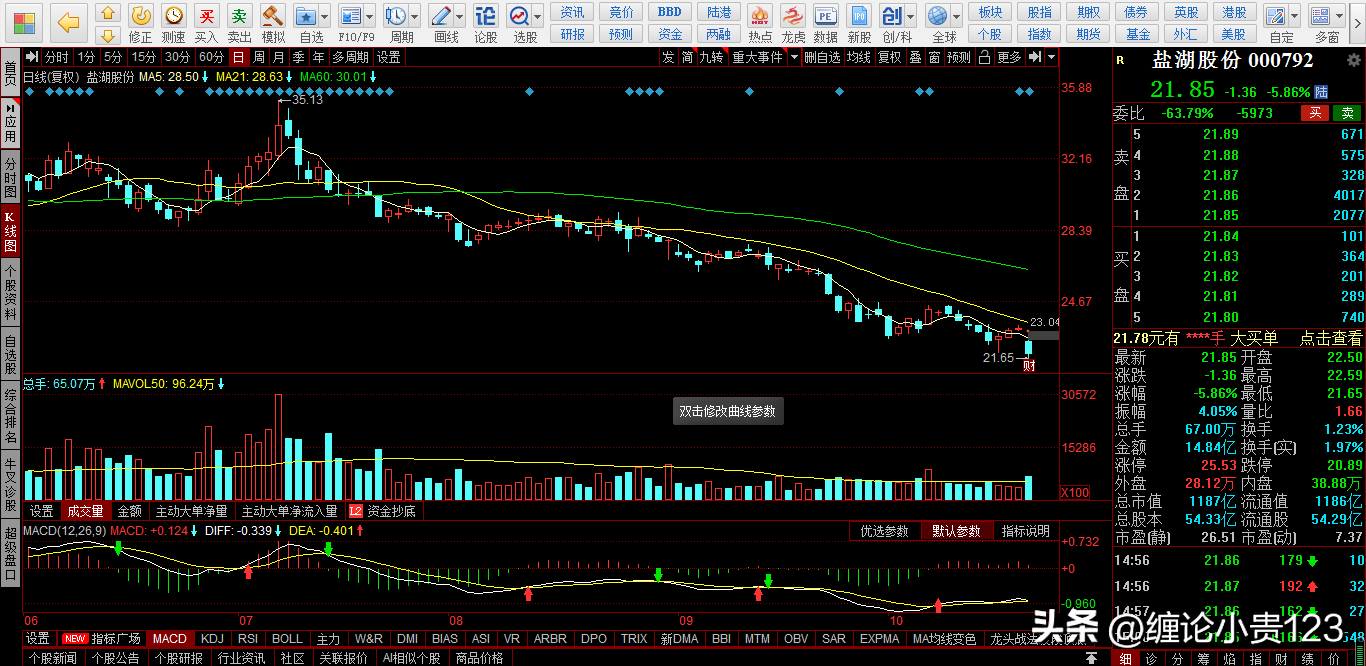Image resolution: width=1366 pixels, height=666 pixels.
Task: Click the 个股新闻 stock news tab
Action: [x=53, y=658]
